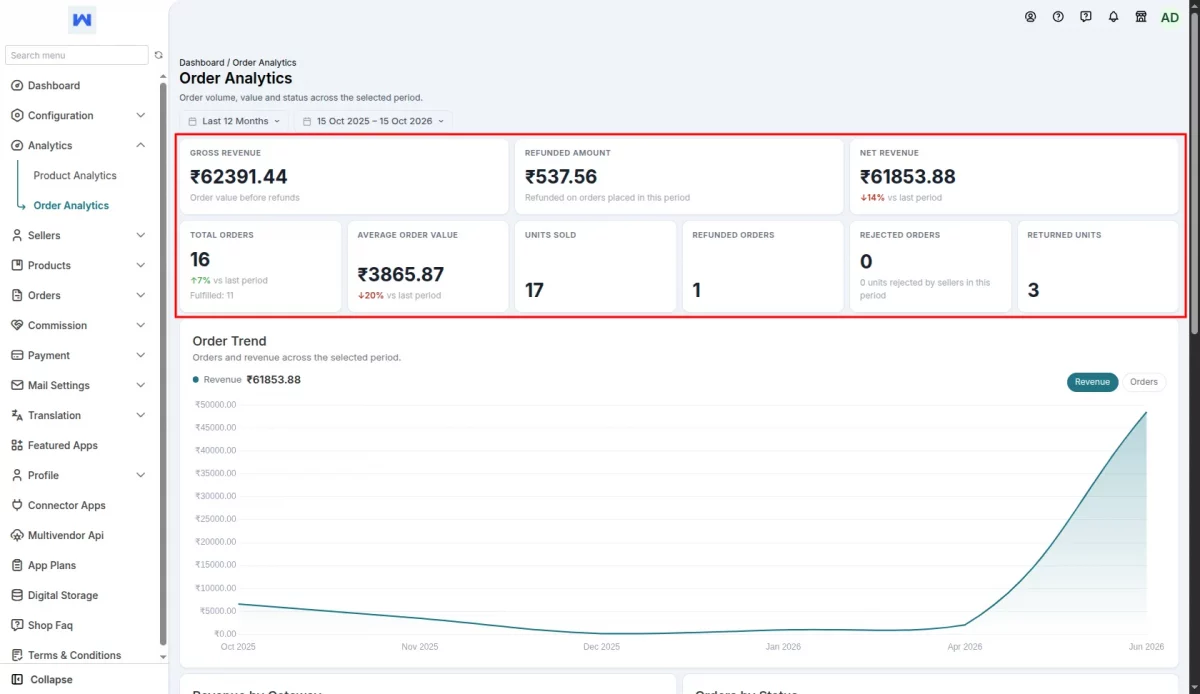
Task: Click the Products box icon in sidebar
Action: pos(17,266)
